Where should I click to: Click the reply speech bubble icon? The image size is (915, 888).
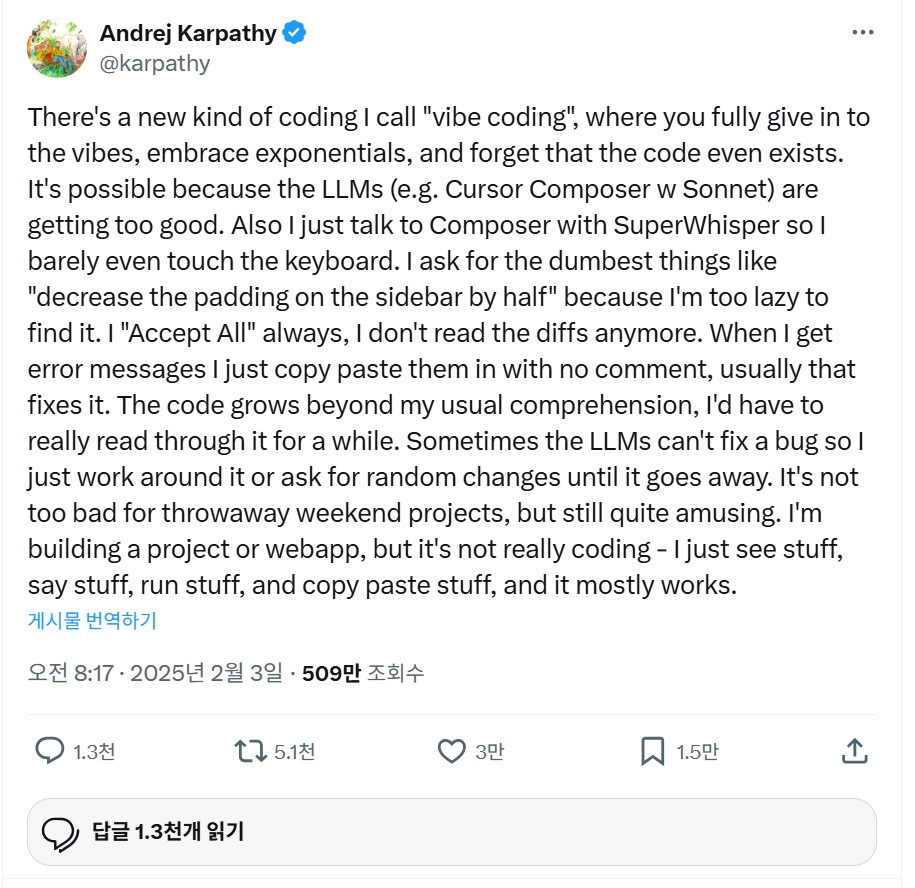(x=50, y=751)
